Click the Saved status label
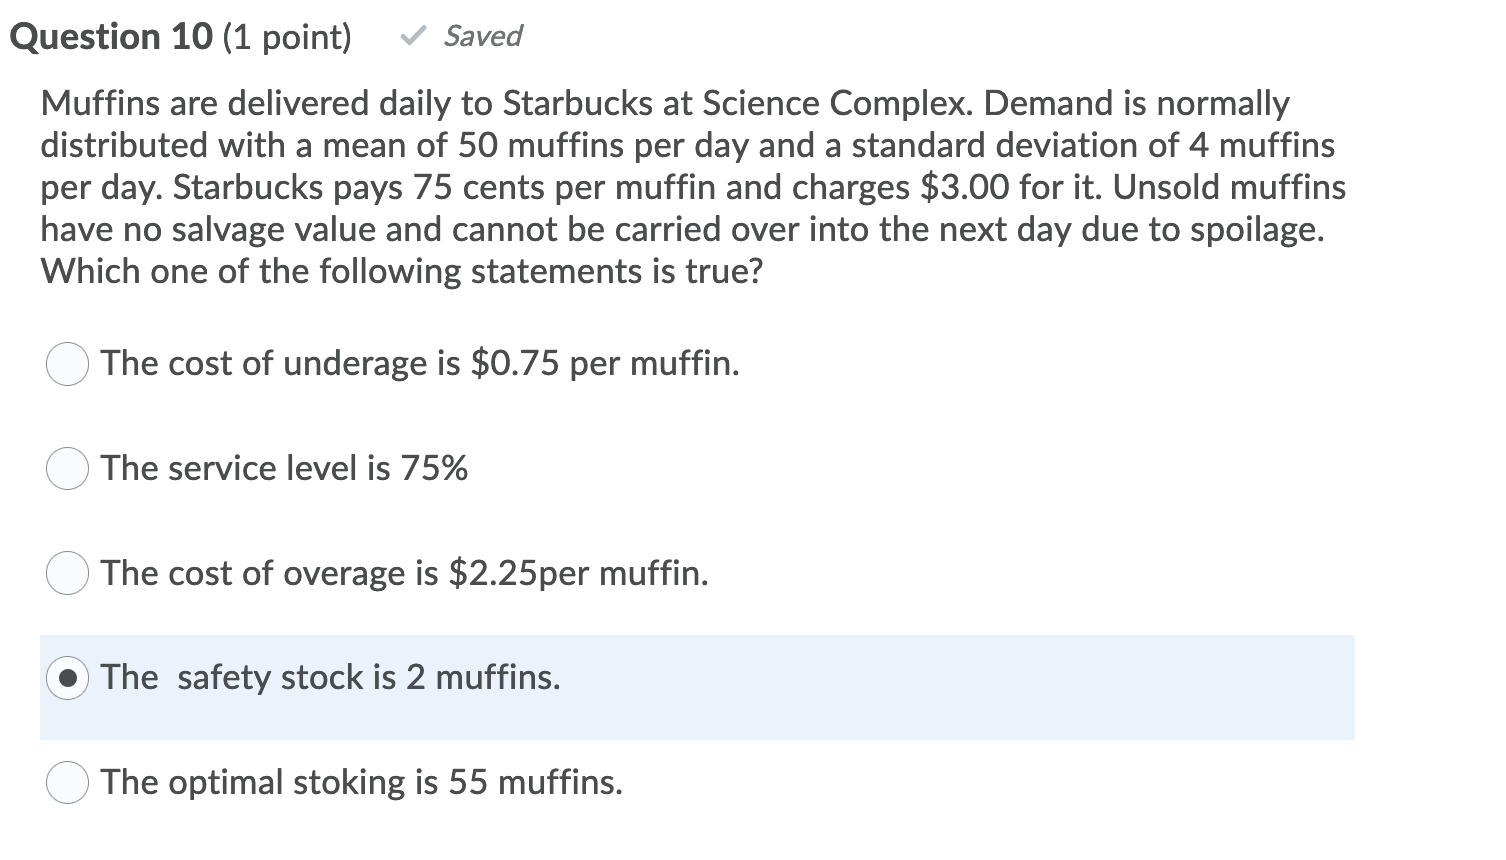The height and width of the screenshot is (860, 1506). tap(482, 36)
